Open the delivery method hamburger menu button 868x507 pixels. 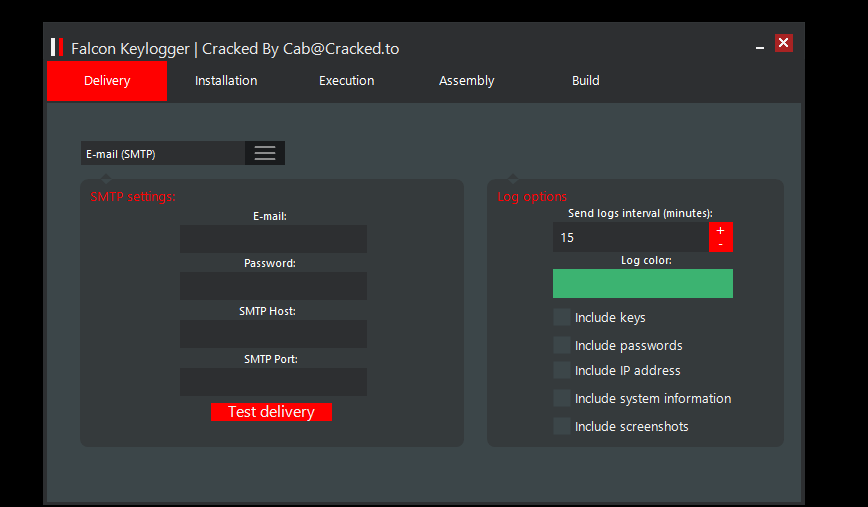point(265,153)
